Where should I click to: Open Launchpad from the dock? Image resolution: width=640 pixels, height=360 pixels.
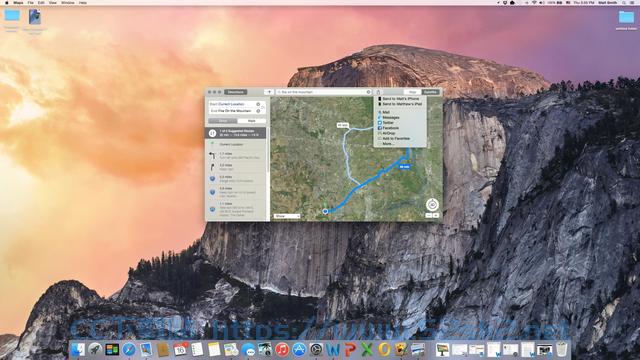[95, 349]
